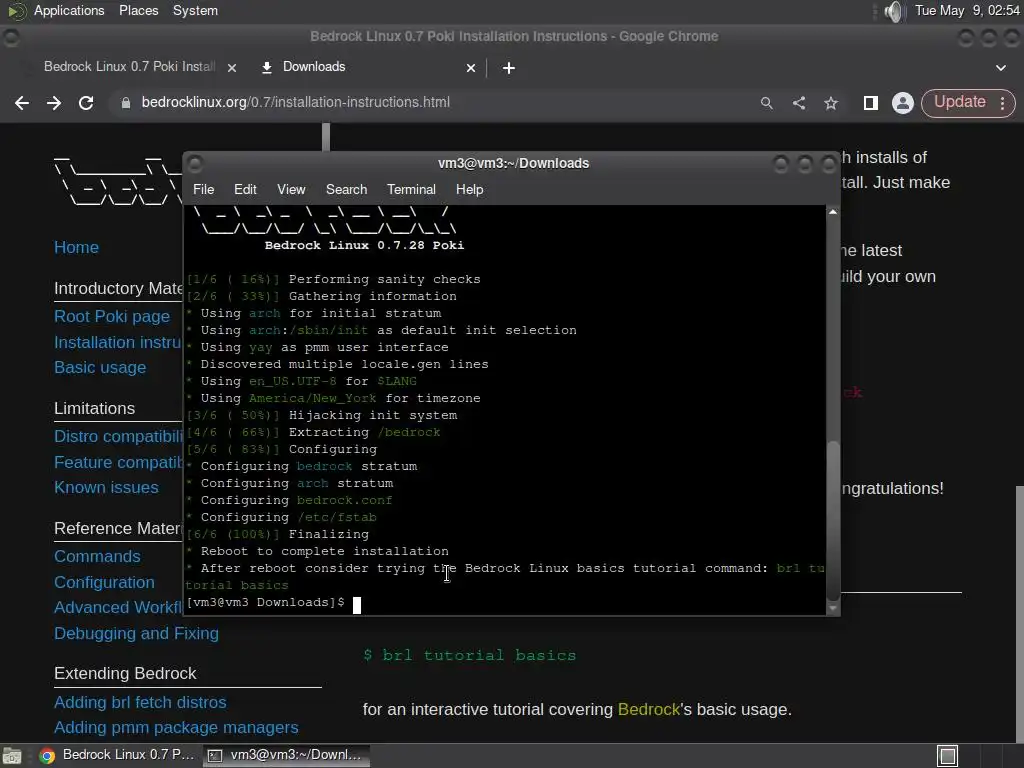Open the Home link
The height and width of the screenshot is (768, 1024).
click(76, 248)
